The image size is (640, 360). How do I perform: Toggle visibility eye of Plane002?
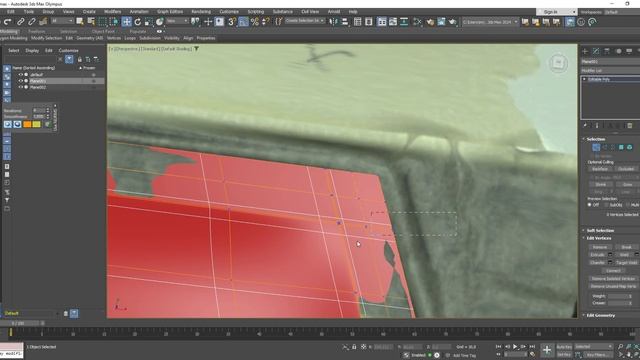tap(20, 87)
